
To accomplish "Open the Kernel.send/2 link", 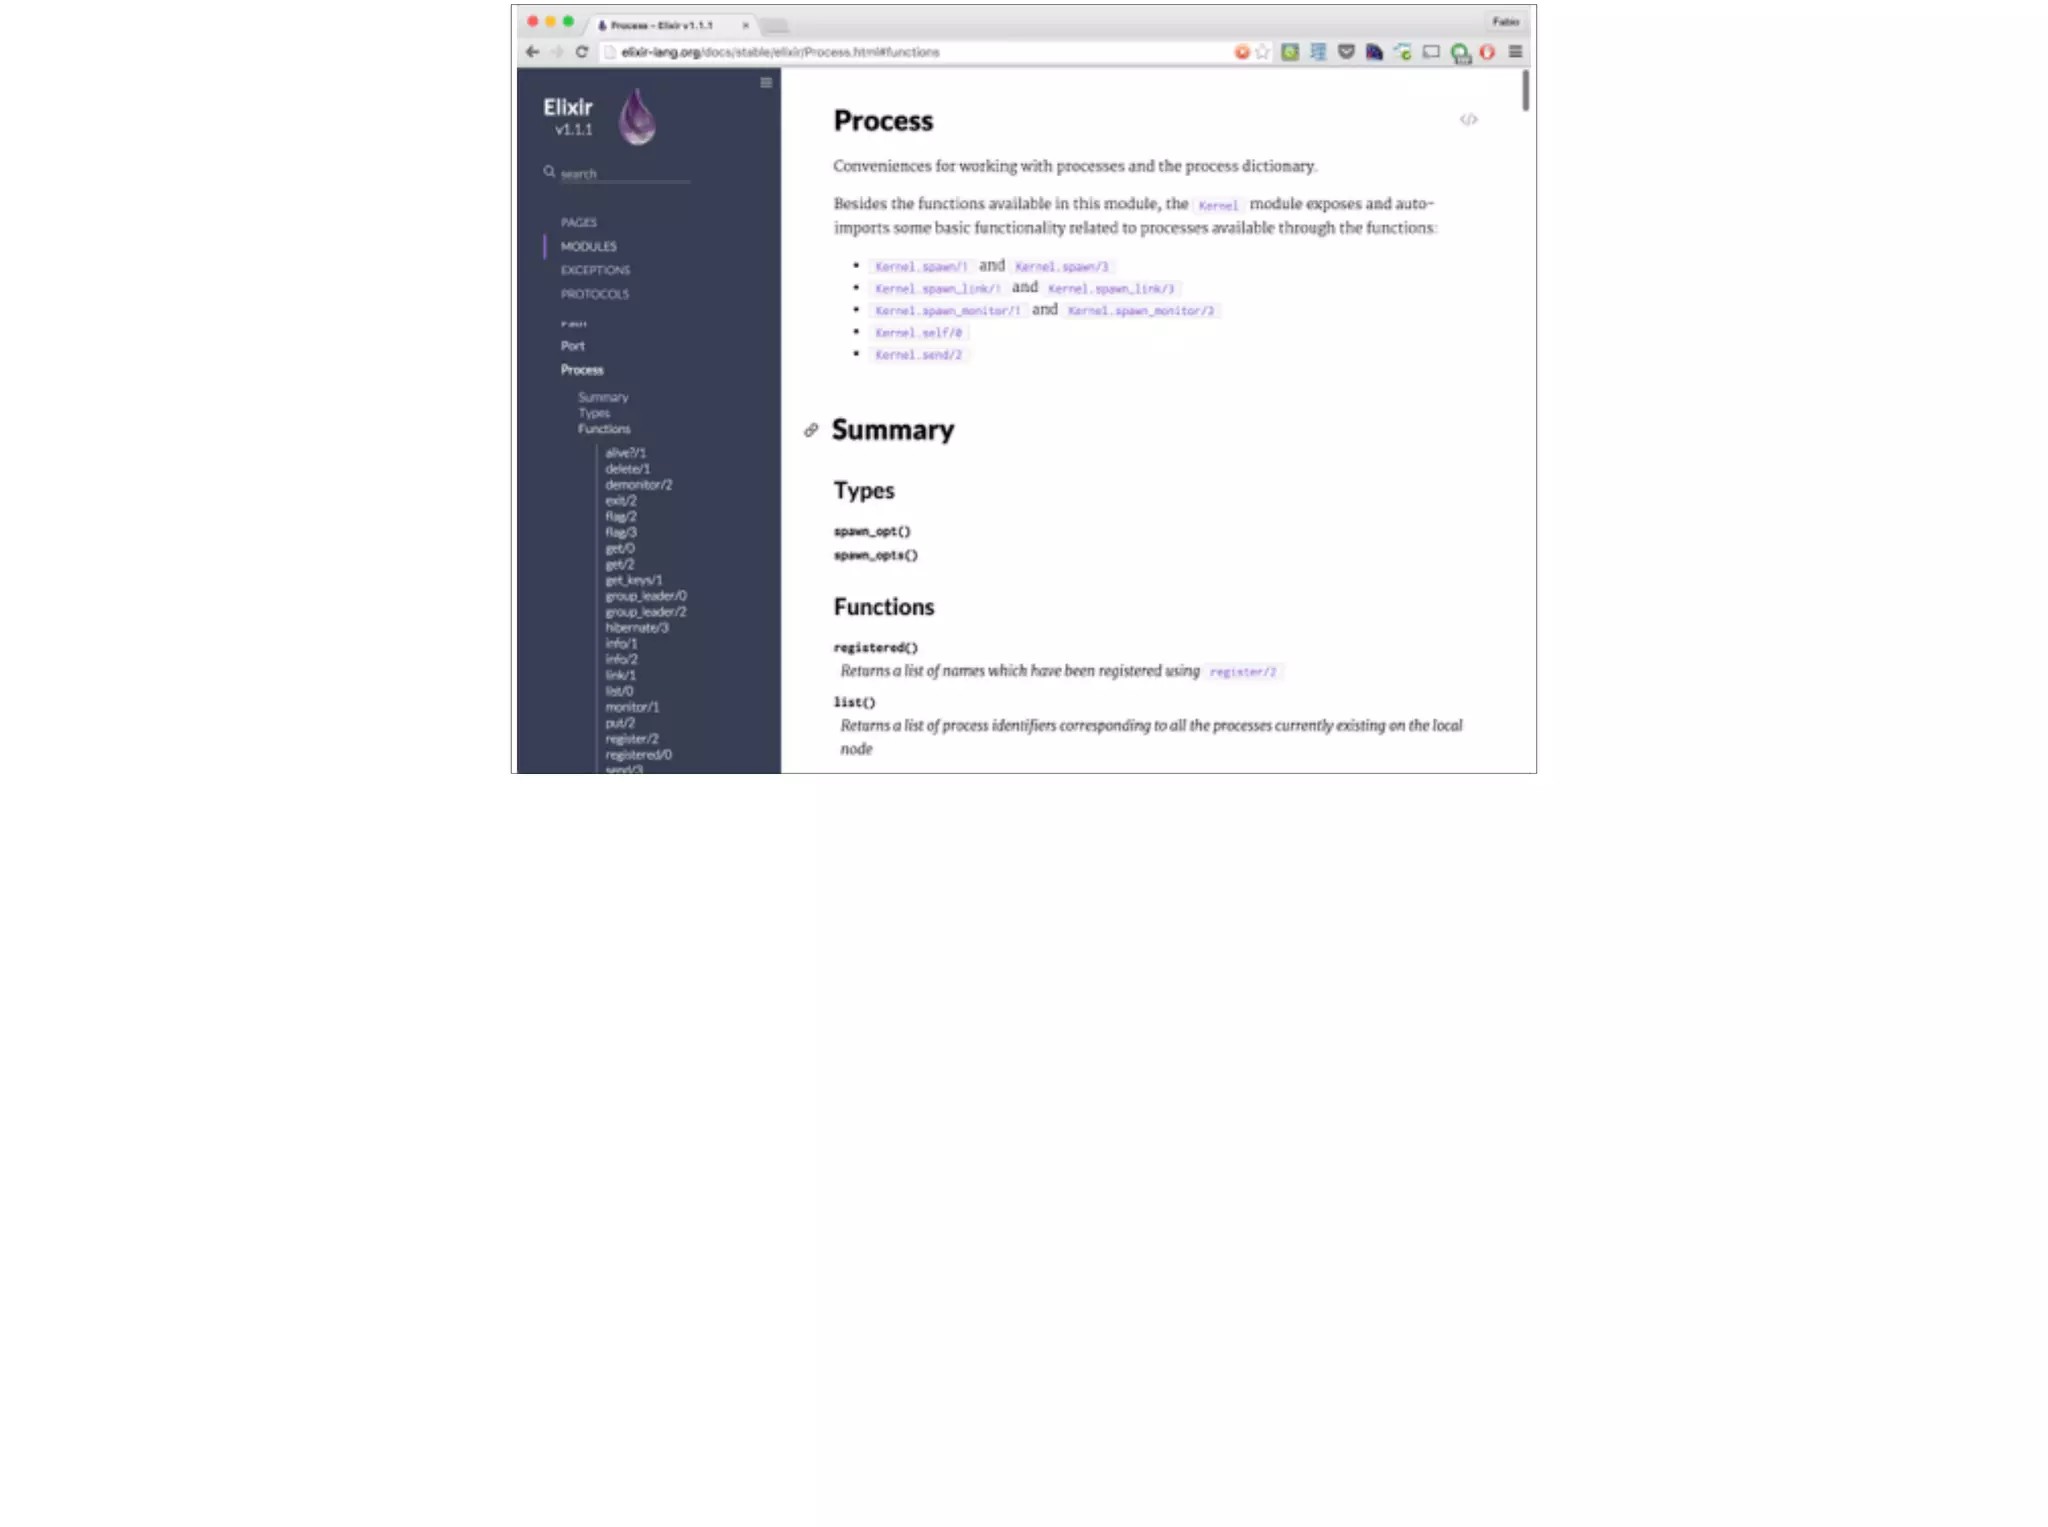I will tap(918, 355).
